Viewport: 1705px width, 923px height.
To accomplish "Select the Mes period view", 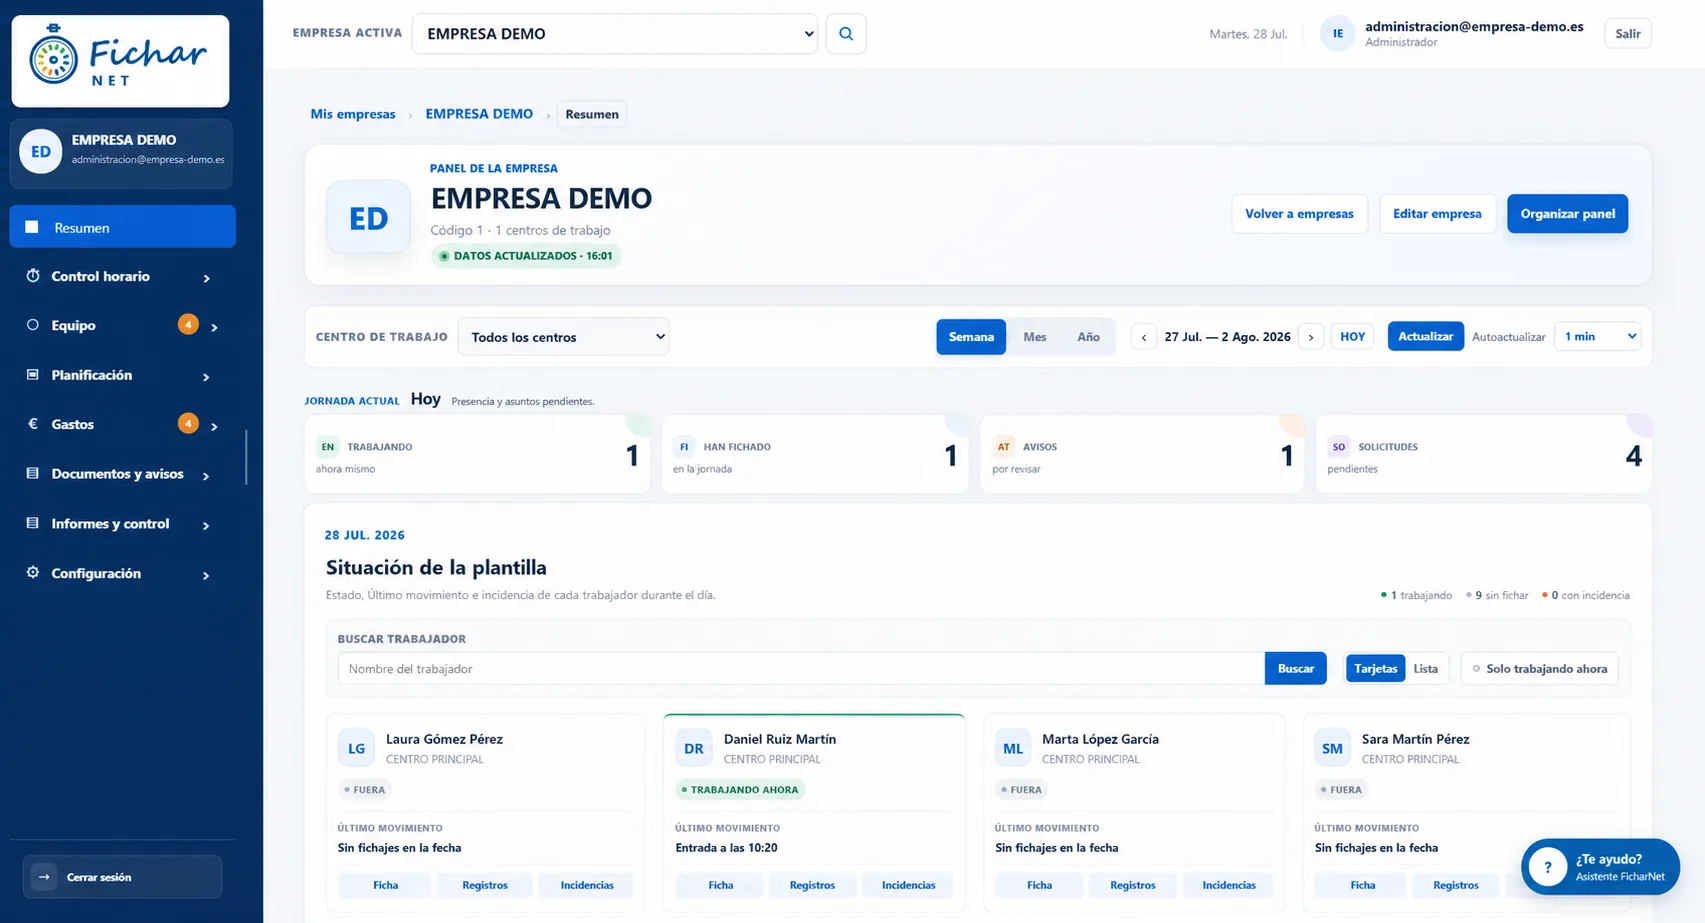I will 1035,337.
